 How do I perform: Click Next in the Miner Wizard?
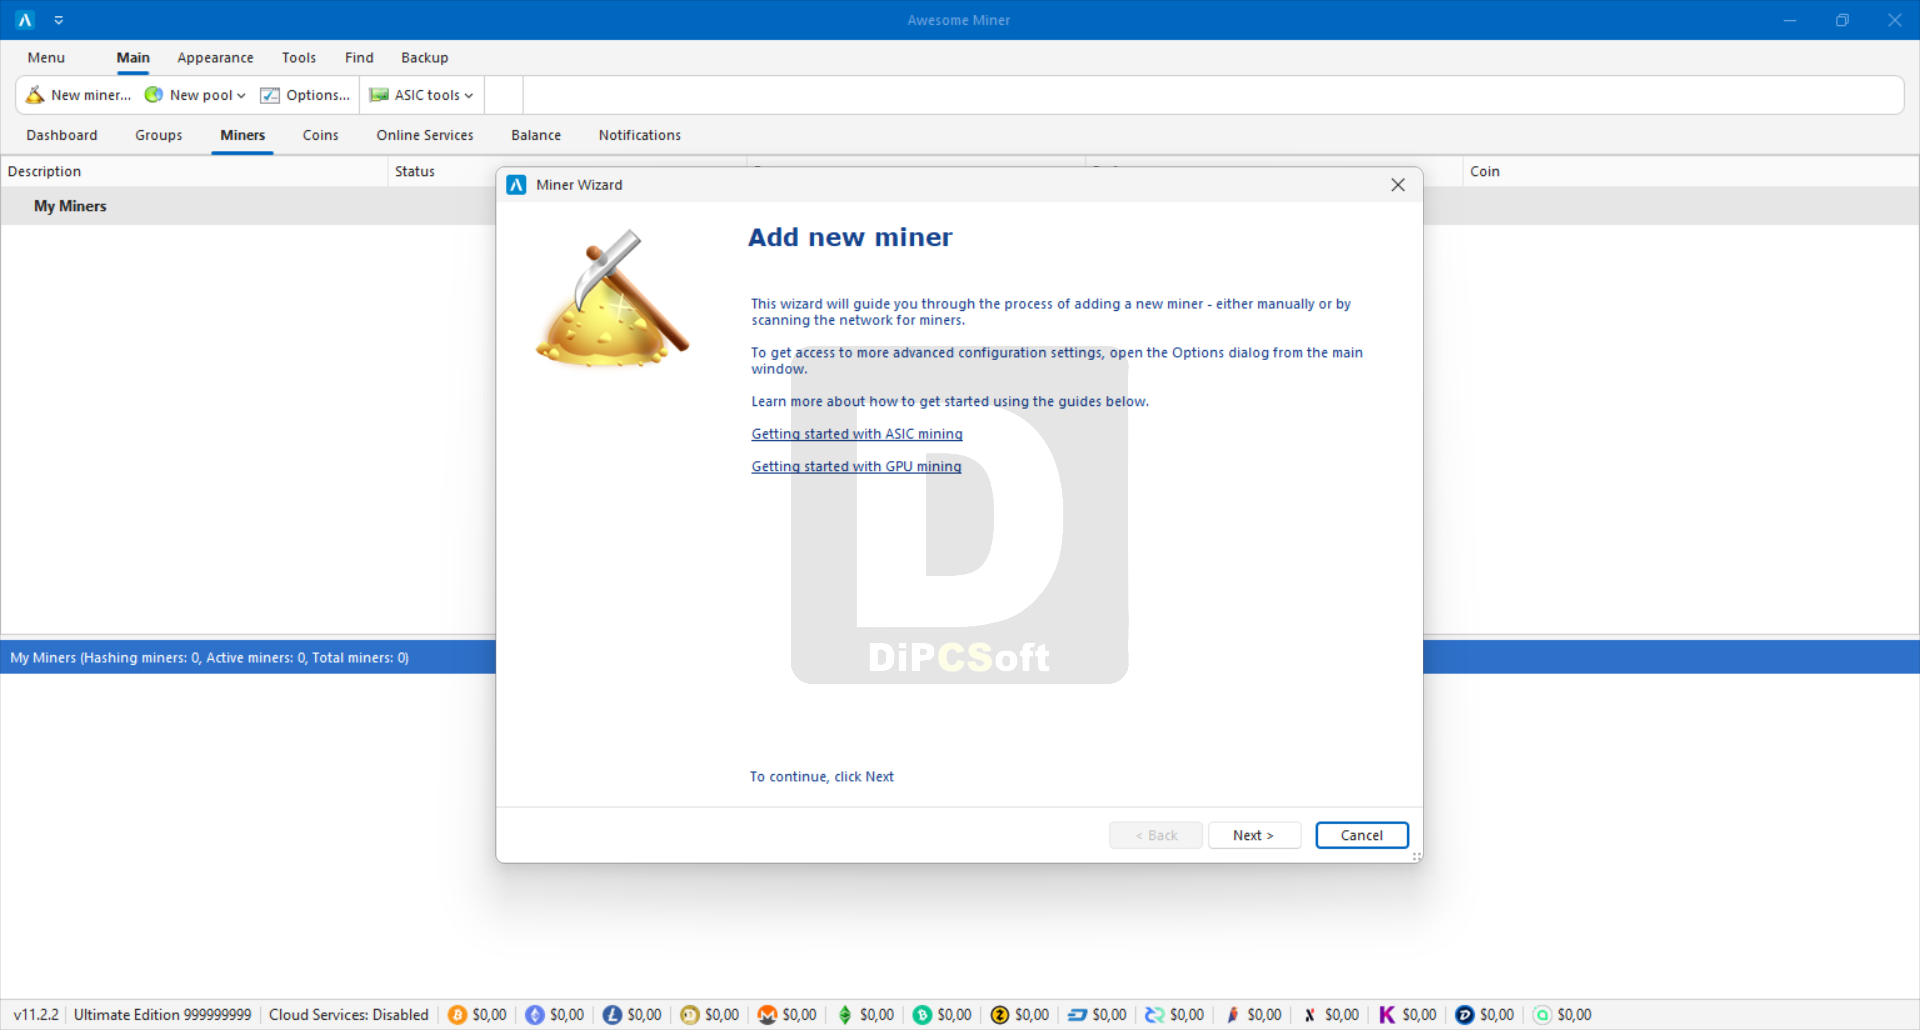coord(1254,835)
